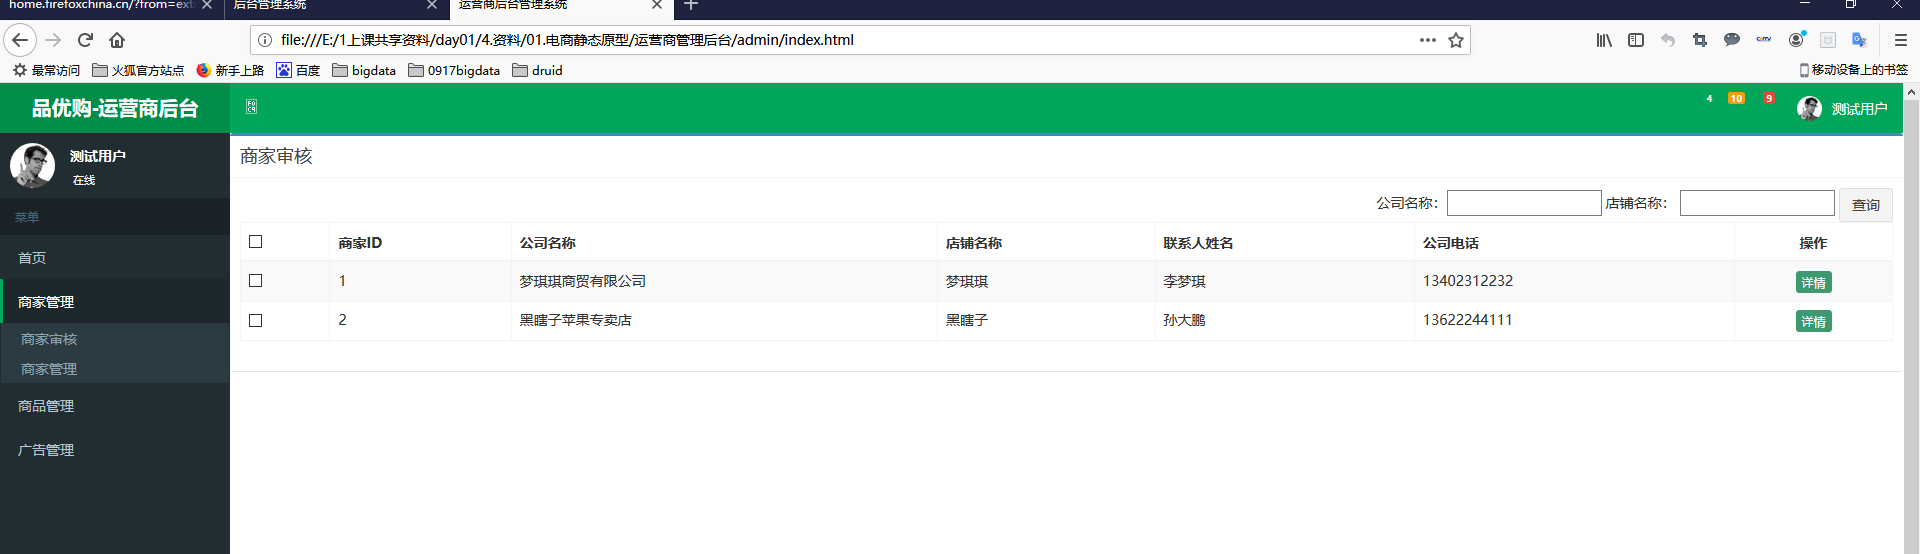
Task: Click the 品优购-运营商后台 logo link
Action: click(x=115, y=108)
